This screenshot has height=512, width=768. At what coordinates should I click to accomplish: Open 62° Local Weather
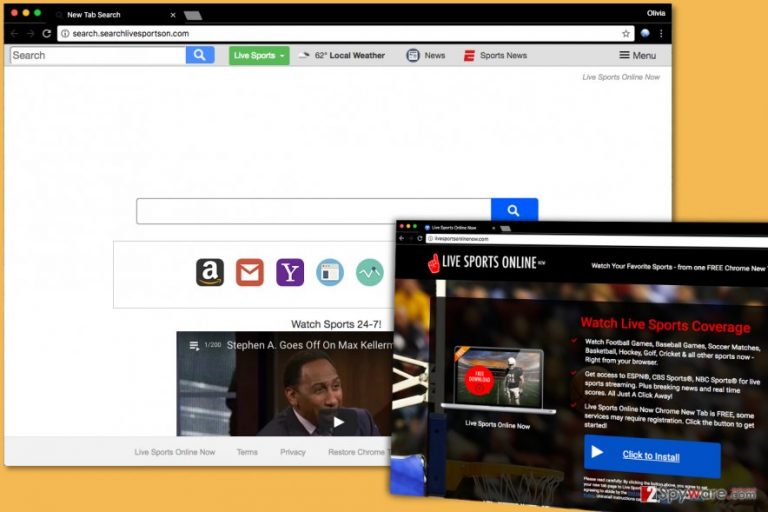[x=342, y=55]
